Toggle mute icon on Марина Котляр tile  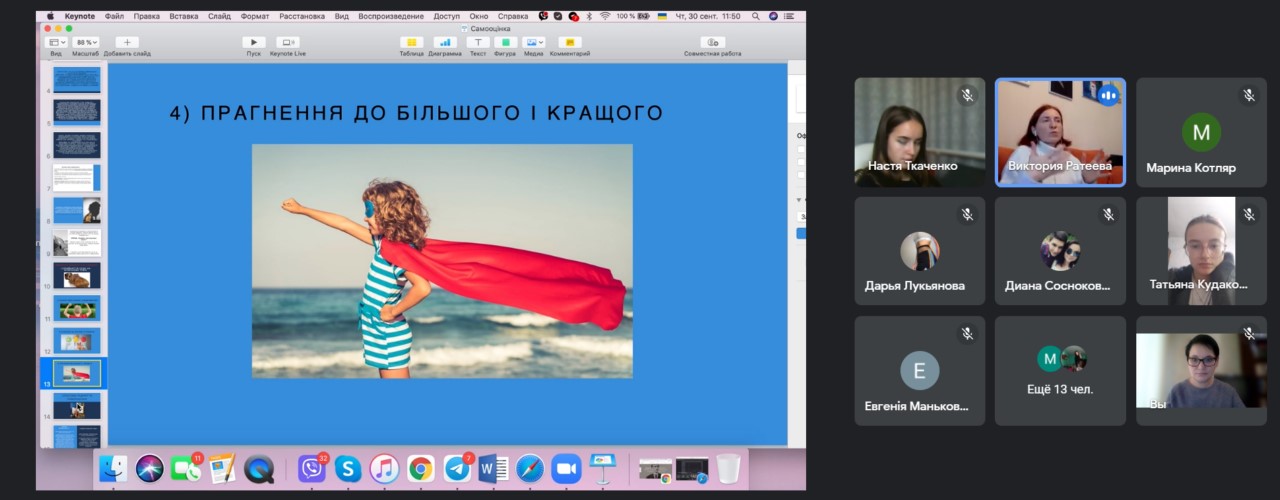click(x=1248, y=96)
